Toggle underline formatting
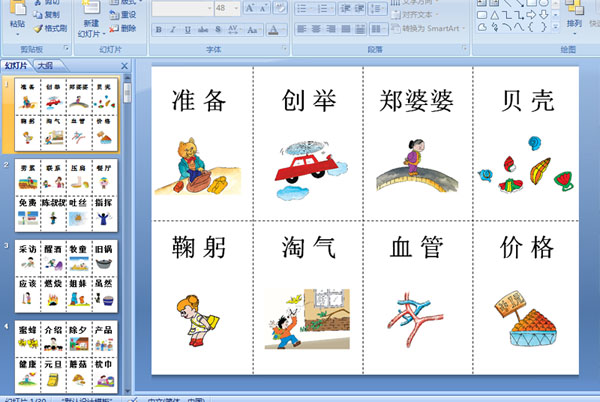 [188, 29]
